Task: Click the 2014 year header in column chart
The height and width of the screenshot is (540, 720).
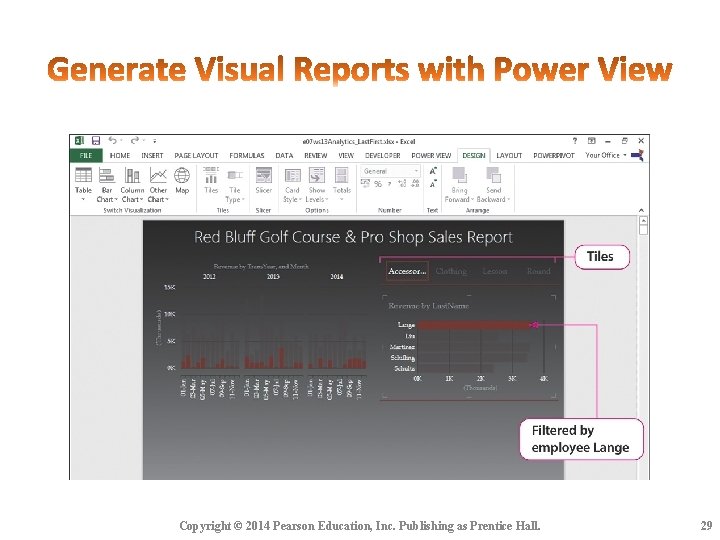Action: (x=337, y=276)
